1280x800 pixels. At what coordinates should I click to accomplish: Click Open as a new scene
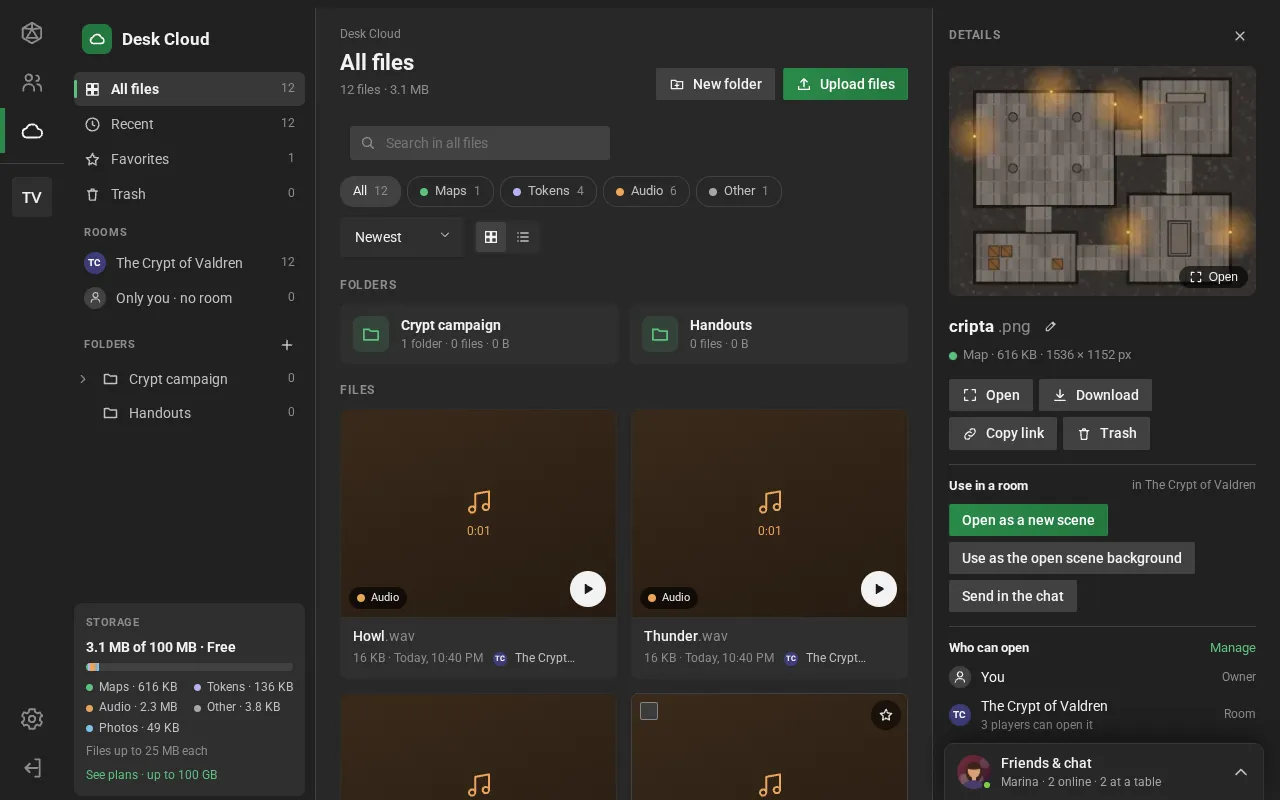[1028, 520]
